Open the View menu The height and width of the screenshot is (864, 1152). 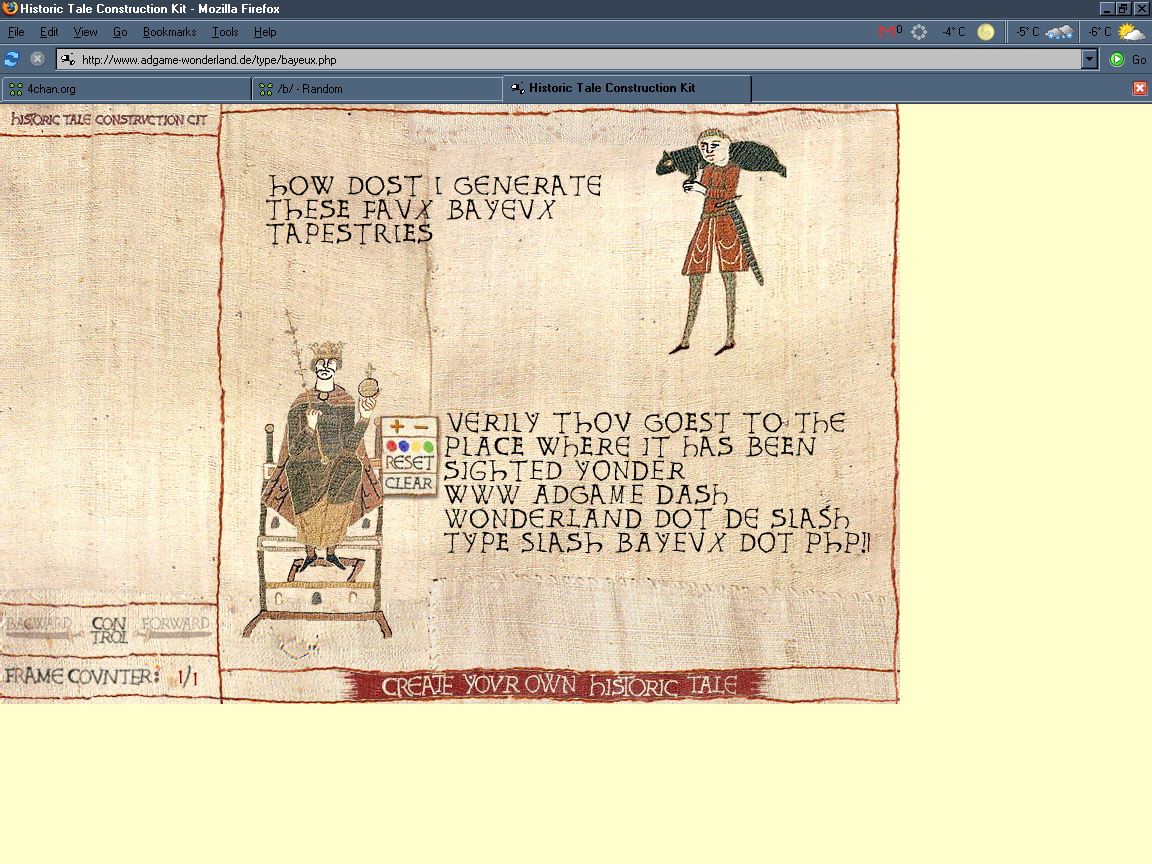pos(85,32)
